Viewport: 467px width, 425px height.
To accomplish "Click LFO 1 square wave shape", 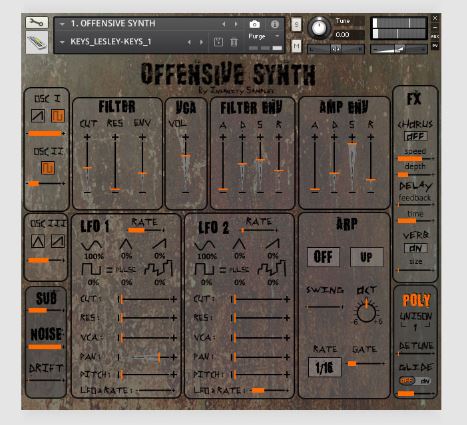I will coord(91,269).
